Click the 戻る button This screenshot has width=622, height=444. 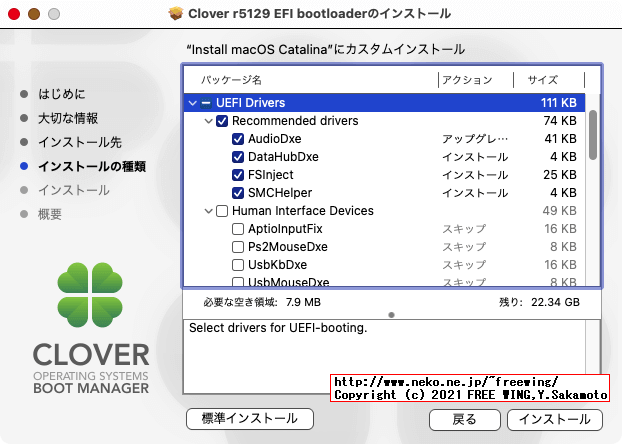(x=465, y=419)
